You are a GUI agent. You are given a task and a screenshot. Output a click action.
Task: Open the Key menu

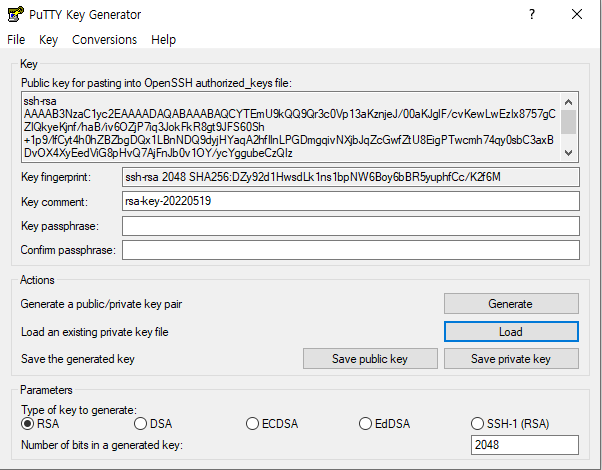[48, 40]
